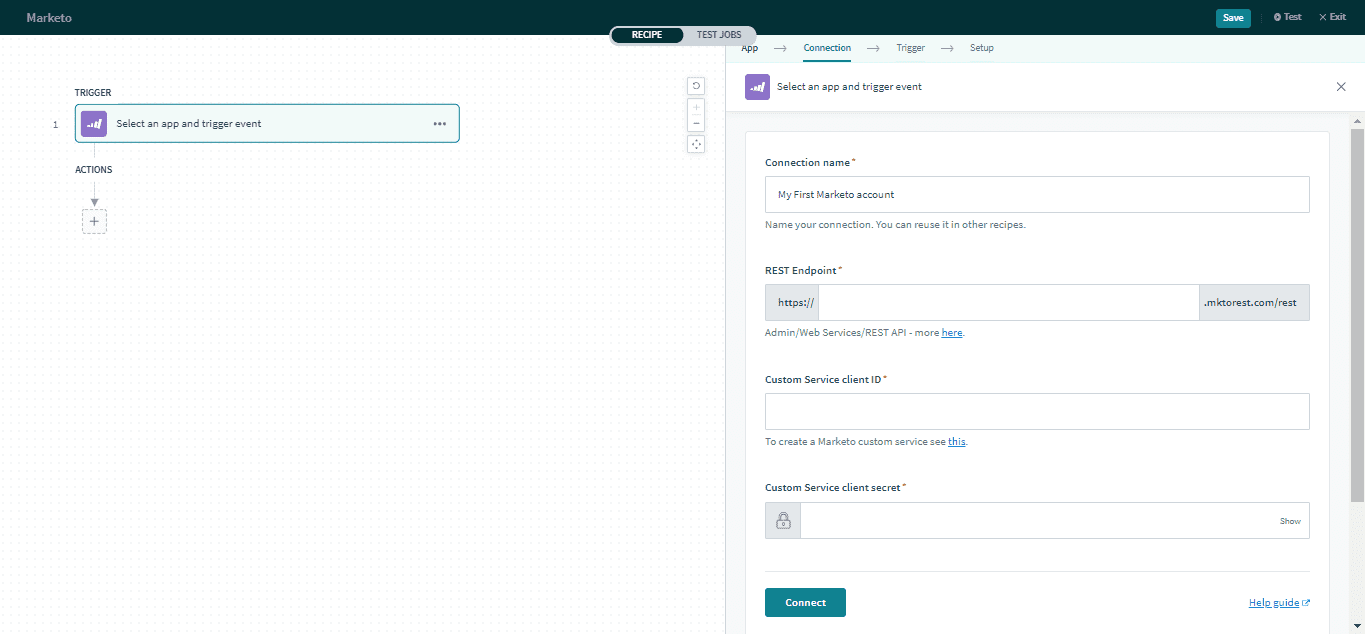Open trigger options via the ellipsis
Screen dimensions: 1365x634
[x=440, y=123]
